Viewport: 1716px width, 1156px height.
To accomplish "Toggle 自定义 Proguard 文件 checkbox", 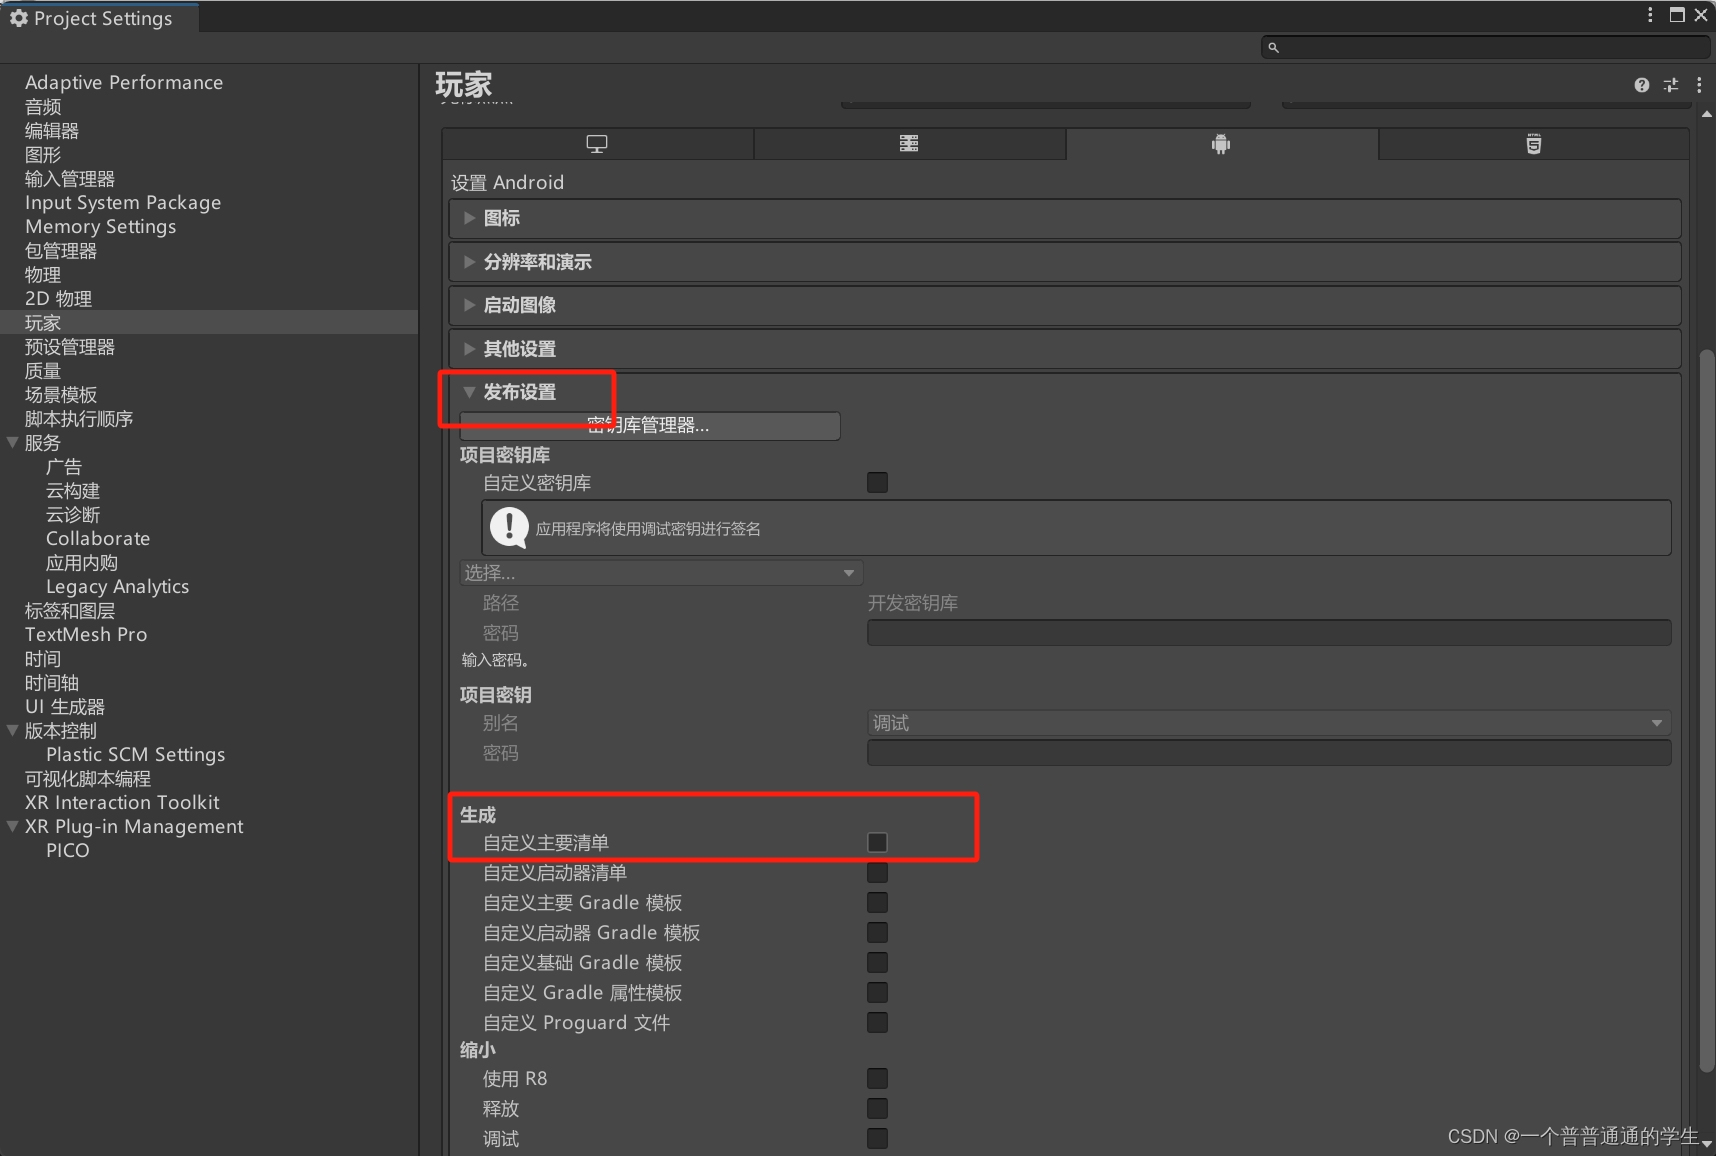I will tap(877, 1023).
